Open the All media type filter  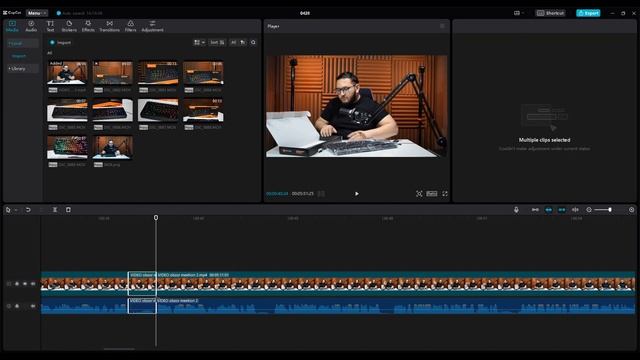[233, 42]
